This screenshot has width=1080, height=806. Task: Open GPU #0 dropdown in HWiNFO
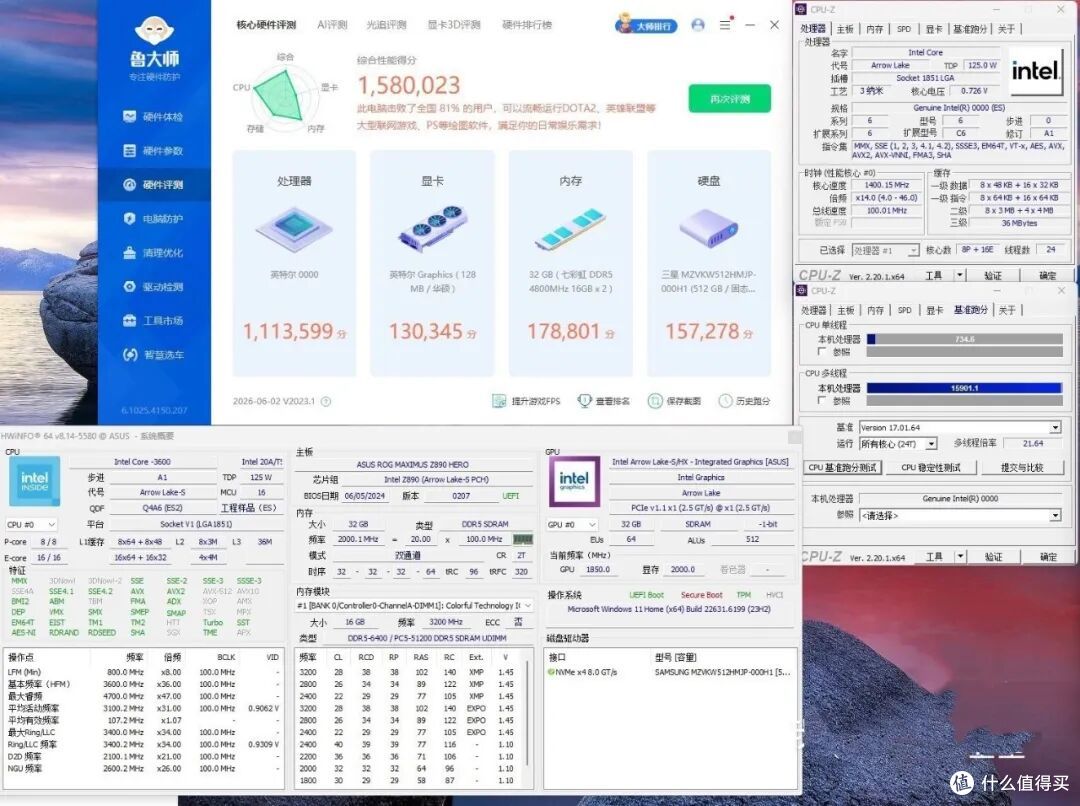coord(572,524)
